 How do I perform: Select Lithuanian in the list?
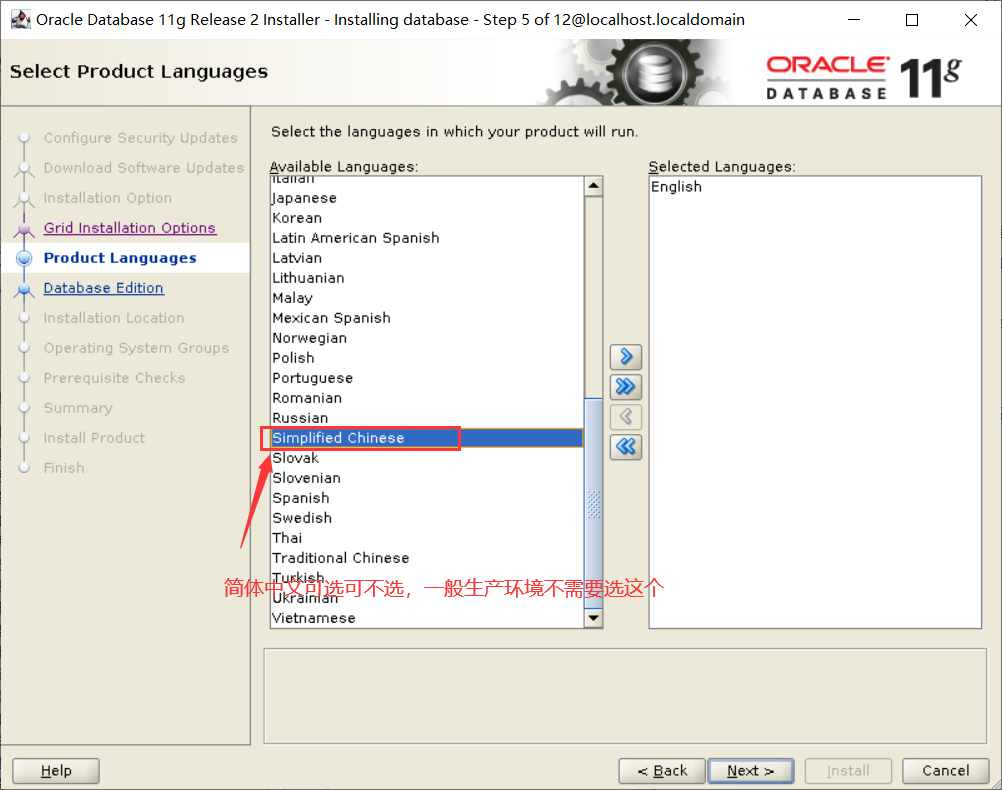427,278
